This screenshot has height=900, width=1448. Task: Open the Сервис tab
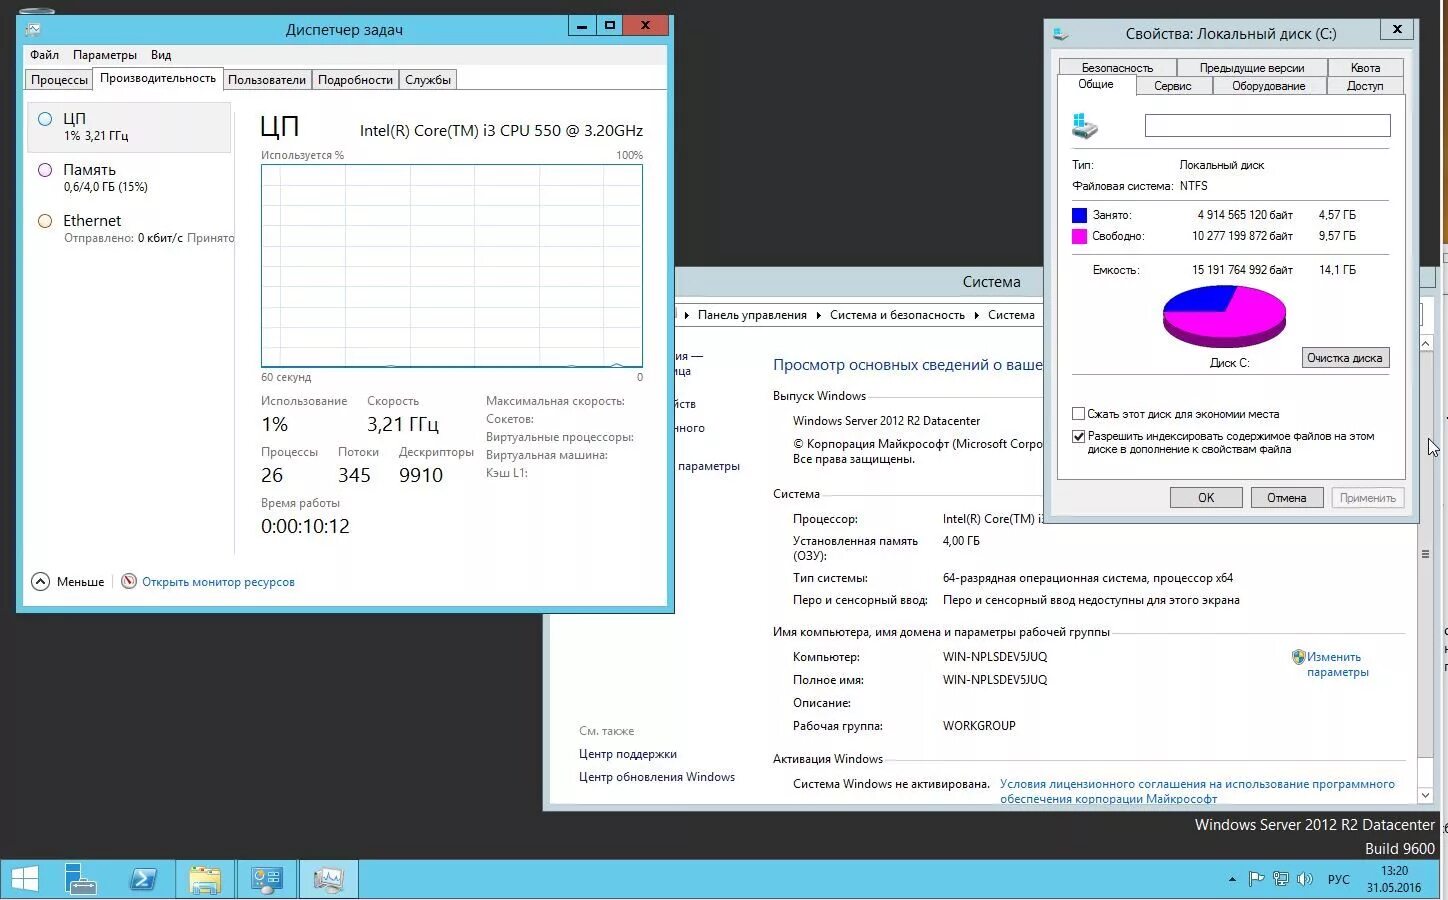pyautogui.click(x=1173, y=86)
